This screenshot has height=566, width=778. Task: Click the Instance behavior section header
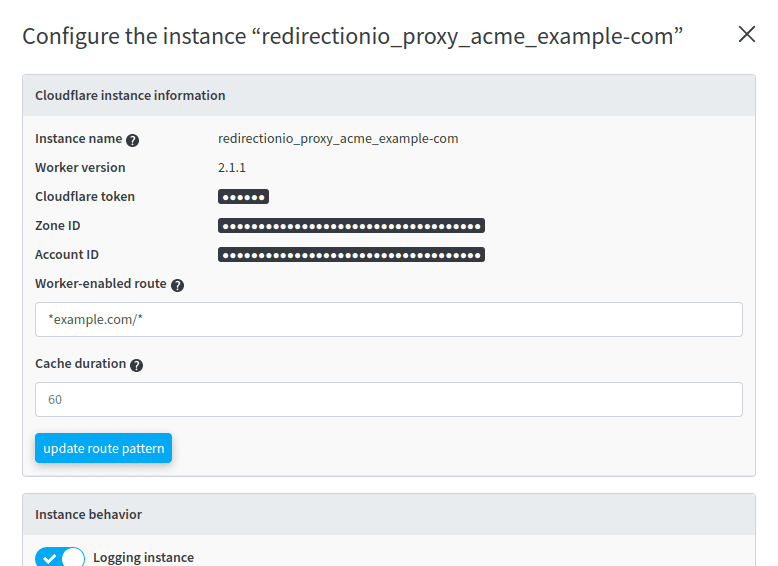click(x=389, y=514)
